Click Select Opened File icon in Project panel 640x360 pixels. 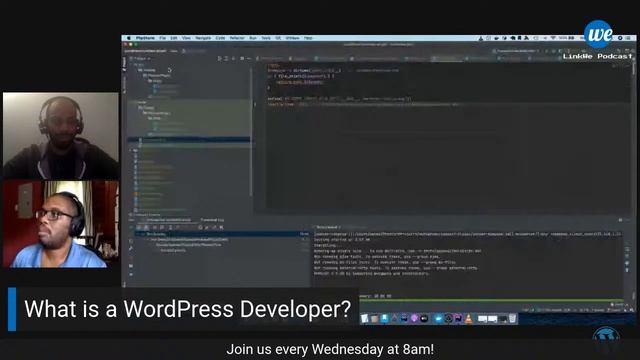(x=220, y=59)
